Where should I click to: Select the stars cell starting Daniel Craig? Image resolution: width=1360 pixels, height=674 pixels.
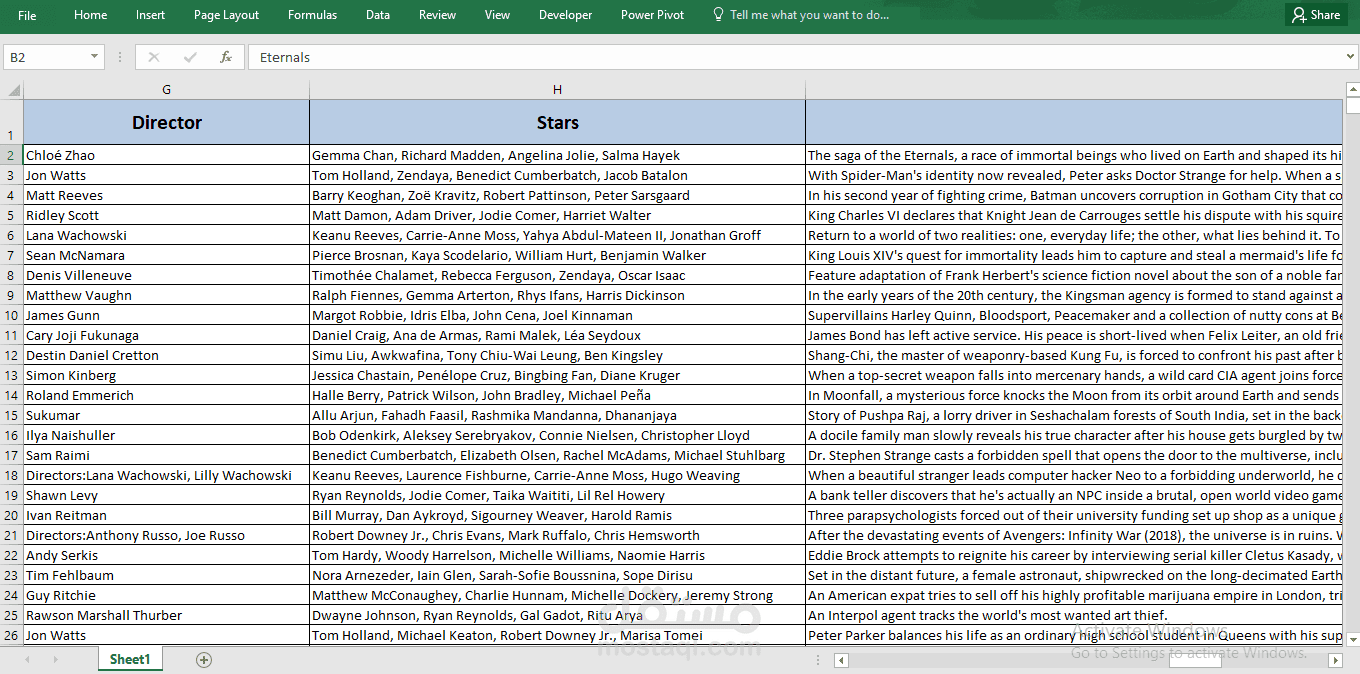(x=557, y=335)
